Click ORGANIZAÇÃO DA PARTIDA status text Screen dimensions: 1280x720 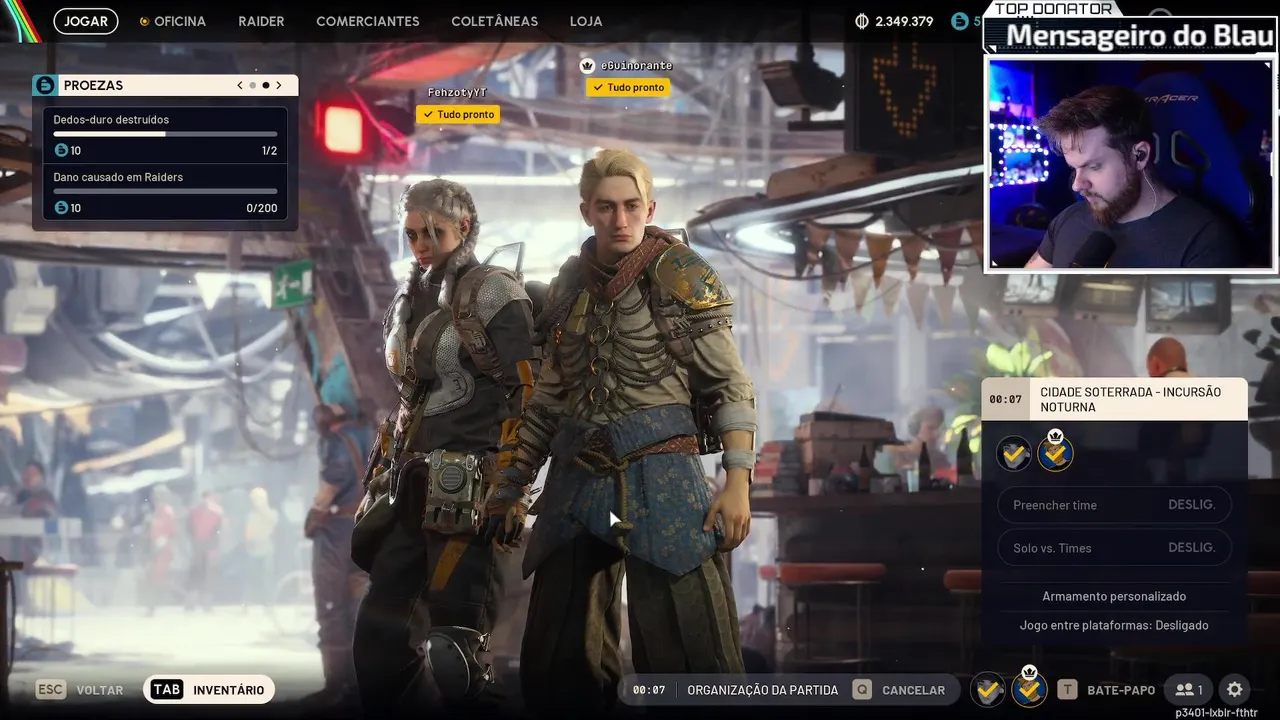pos(763,690)
